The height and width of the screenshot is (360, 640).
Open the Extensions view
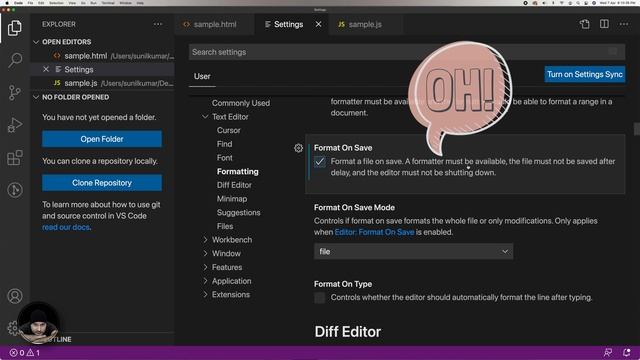15,158
